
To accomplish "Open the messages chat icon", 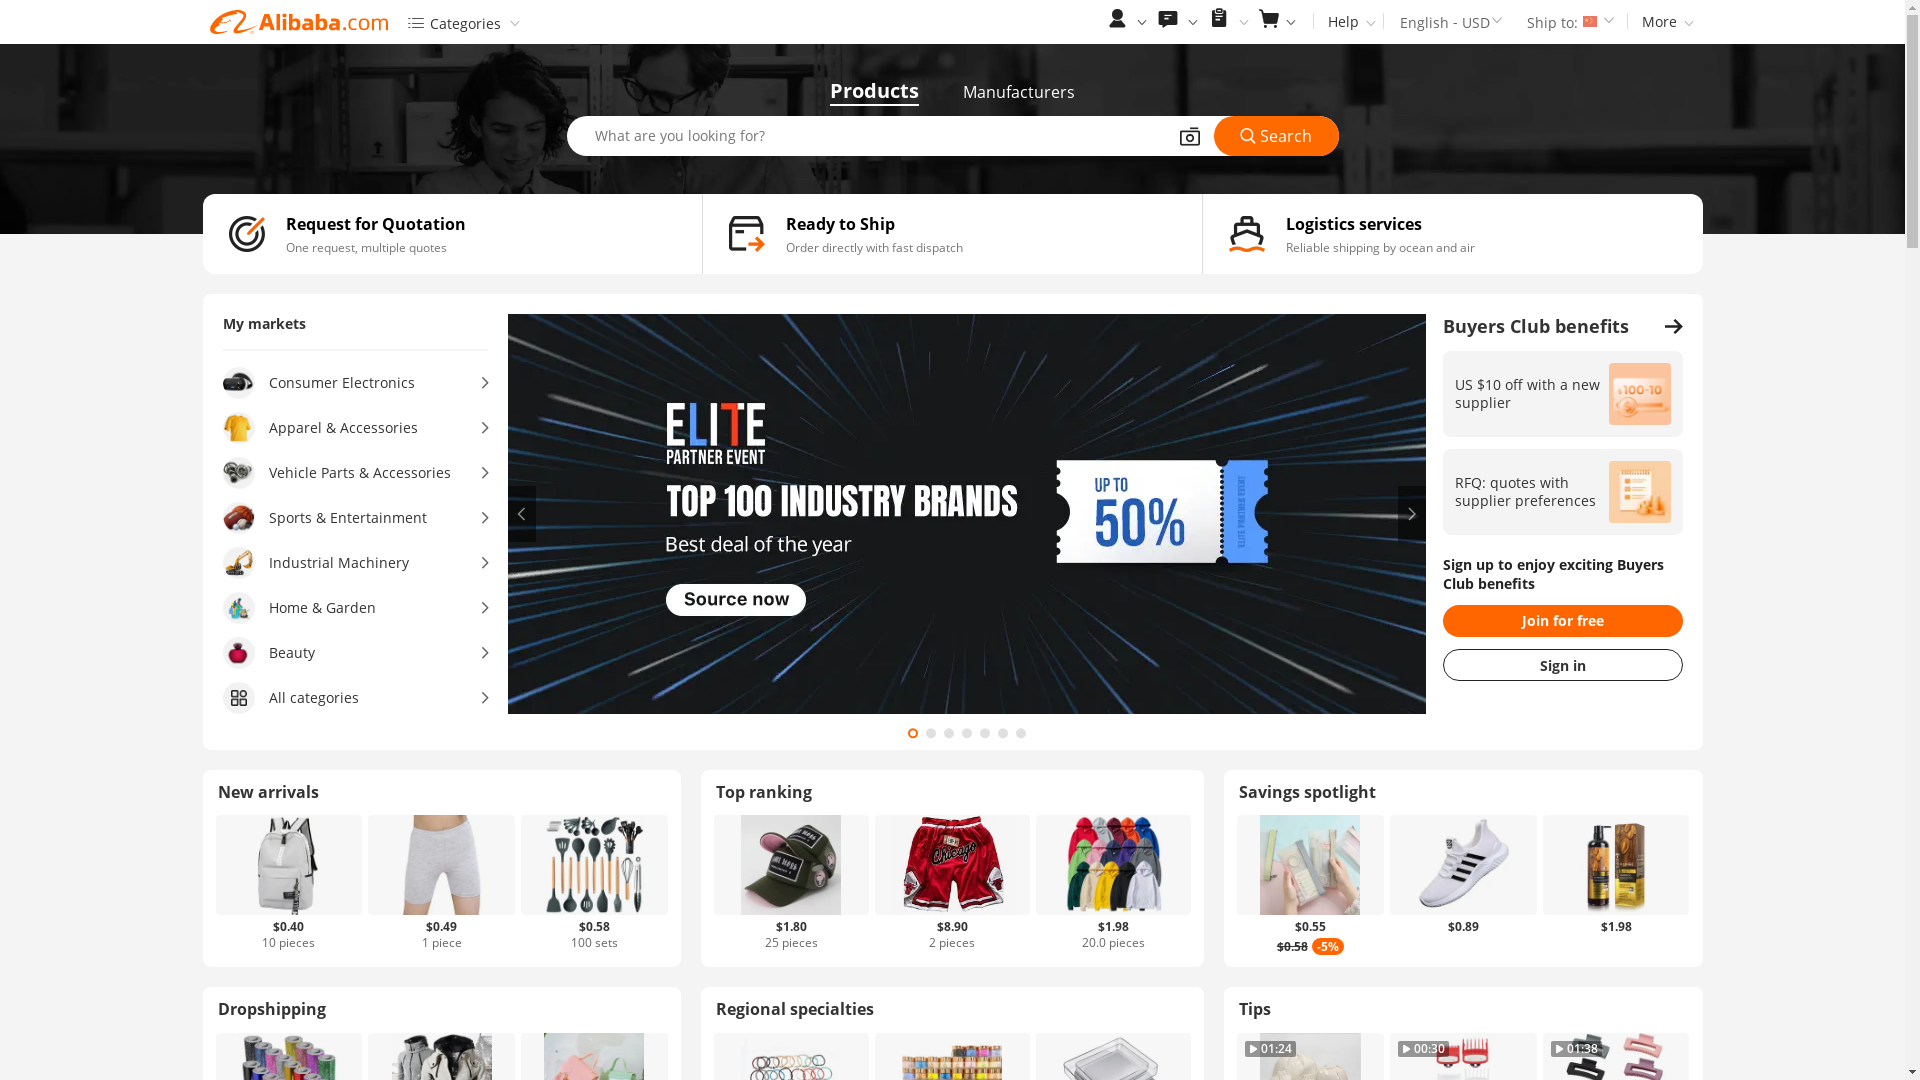I will [x=1168, y=20].
